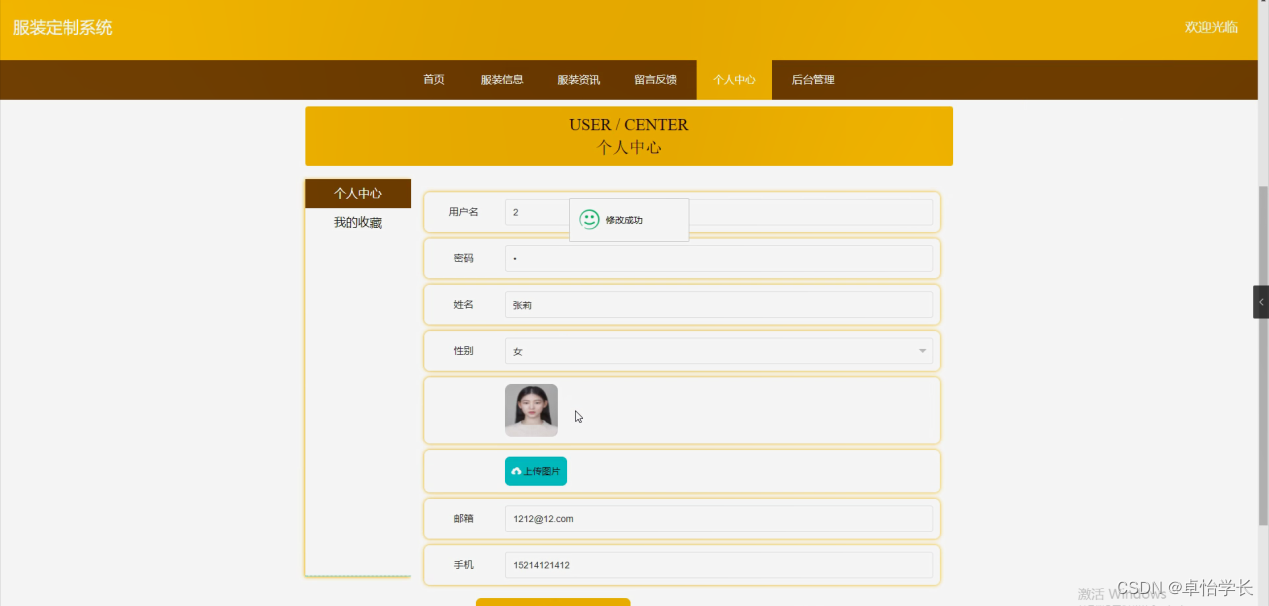Click the 服装定制系统 site title
This screenshot has width=1269, height=606.
point(62,28)
